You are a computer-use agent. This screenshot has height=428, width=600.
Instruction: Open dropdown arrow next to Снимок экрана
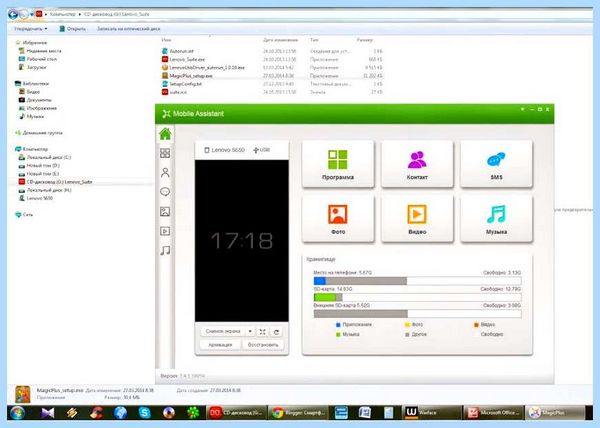tap(250, 332)
